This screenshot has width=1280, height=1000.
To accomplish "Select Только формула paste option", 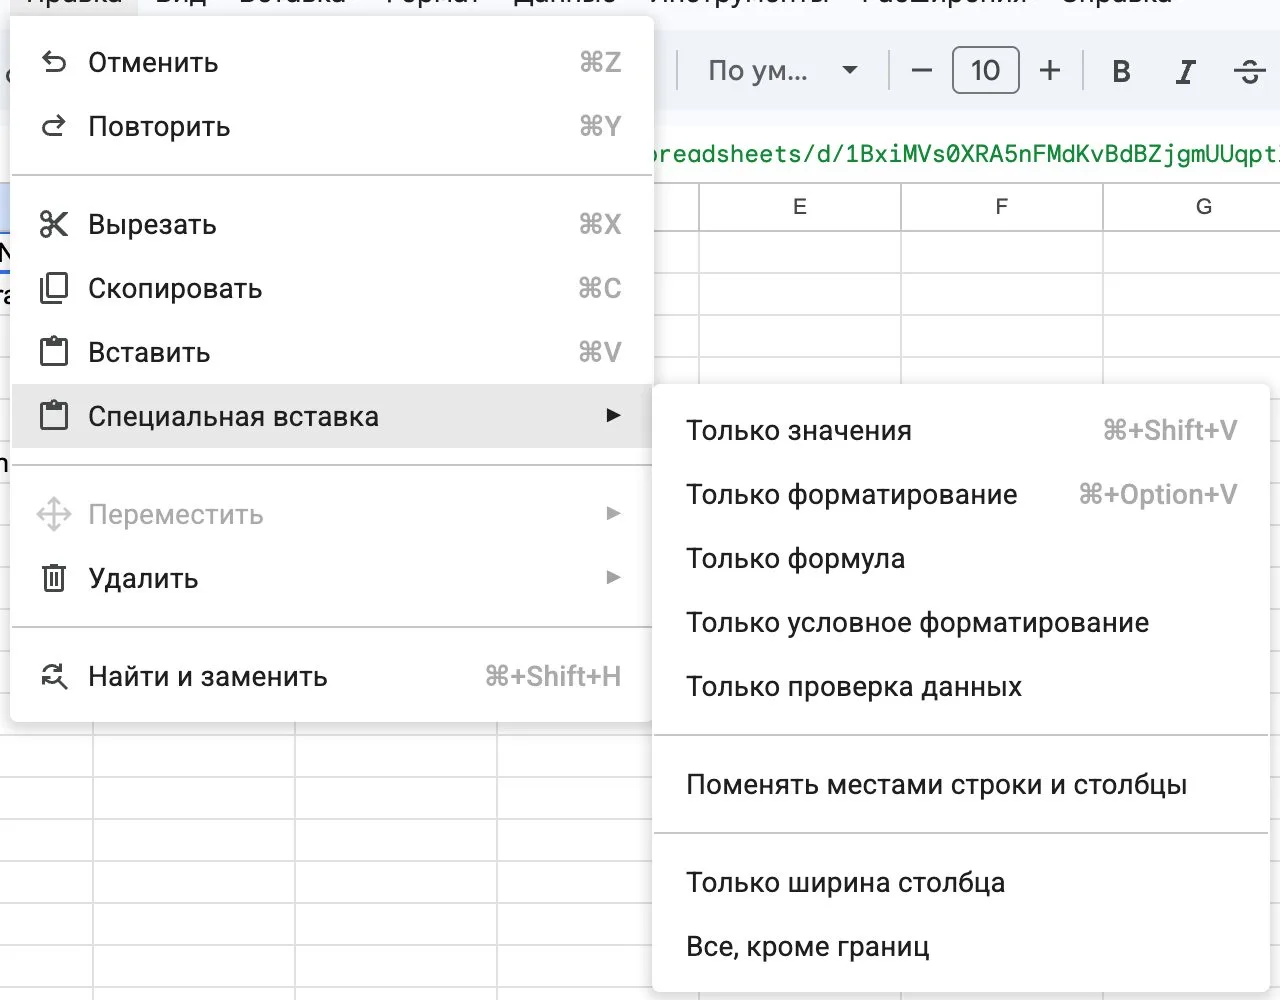I will point(961,558).
